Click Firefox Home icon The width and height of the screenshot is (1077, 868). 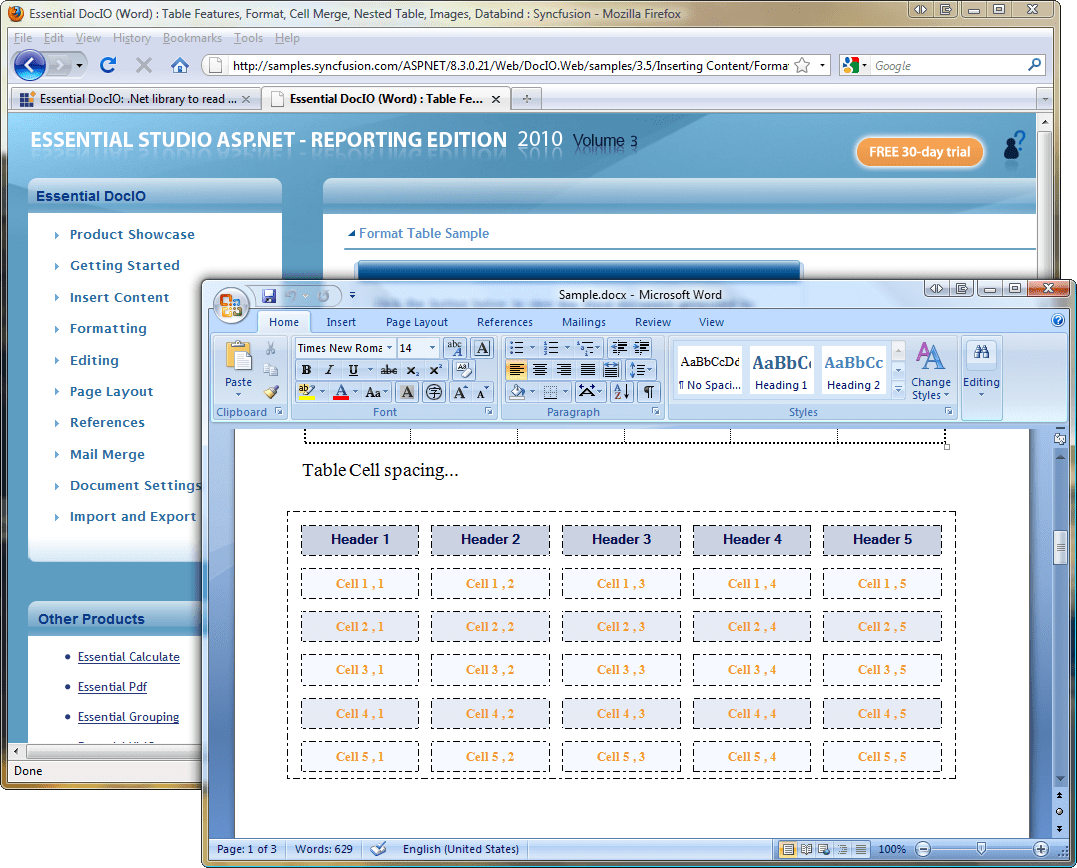coord(180,65)
